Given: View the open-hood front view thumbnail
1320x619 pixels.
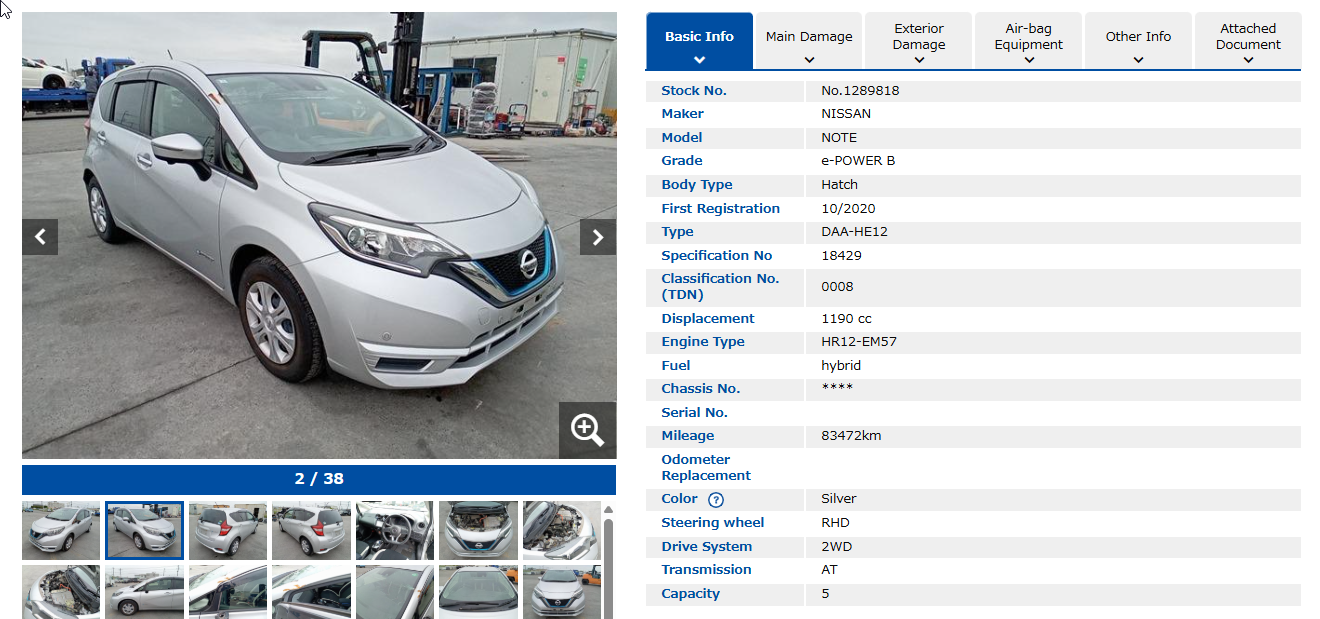Looking at the screenshot, I should pos(478,530).
